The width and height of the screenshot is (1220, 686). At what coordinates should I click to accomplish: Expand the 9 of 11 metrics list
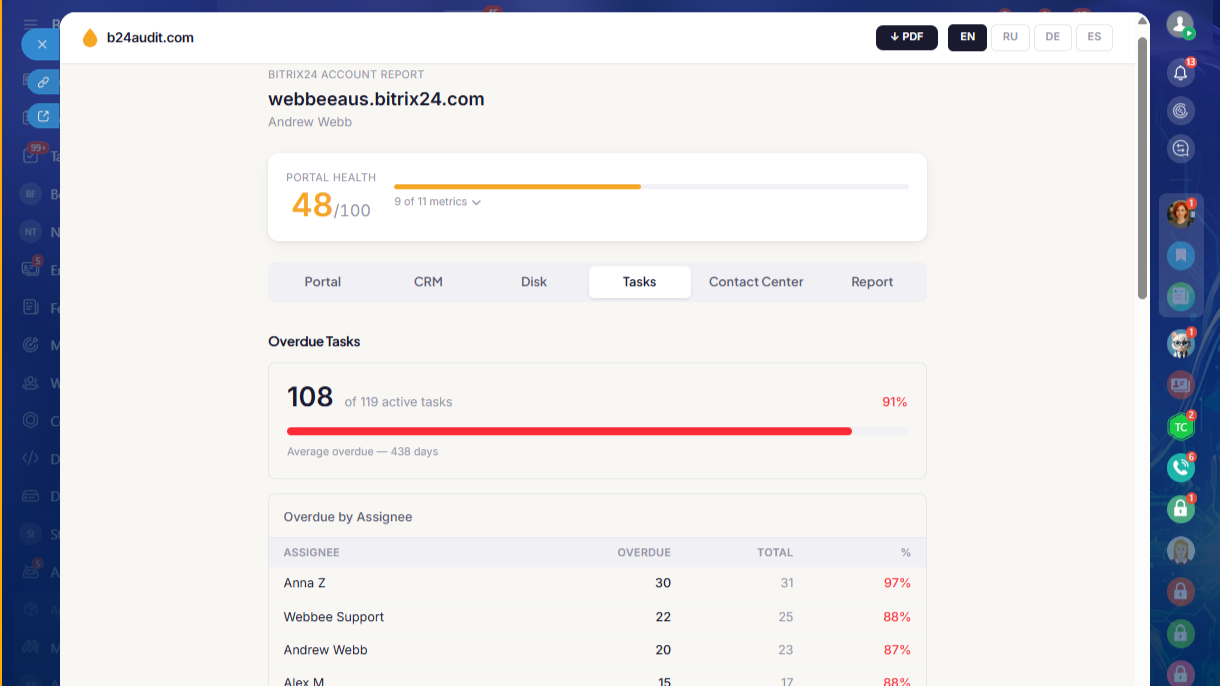(x=437, y=202)
